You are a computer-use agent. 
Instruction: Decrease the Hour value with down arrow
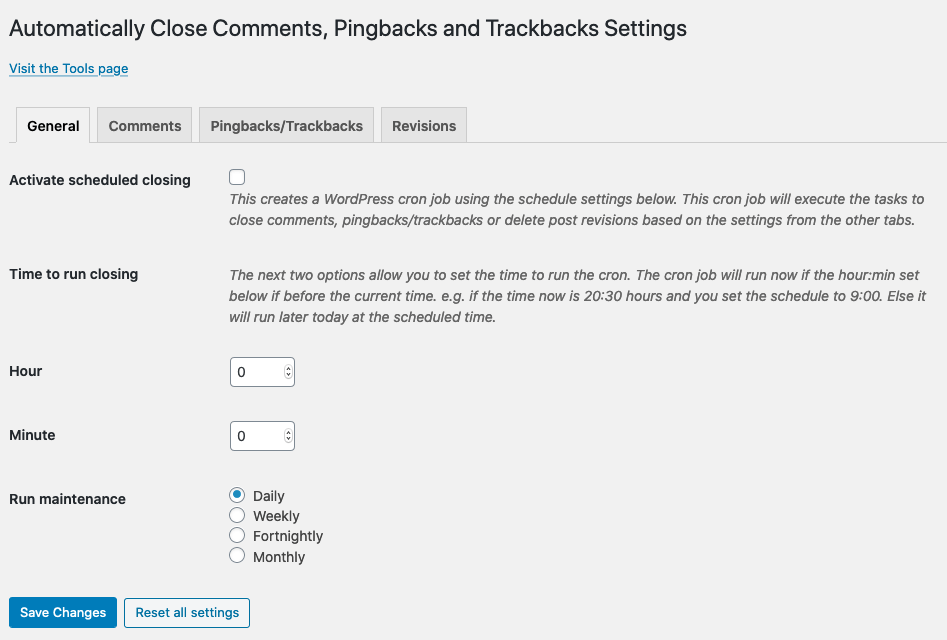click(x=289, y=377)
